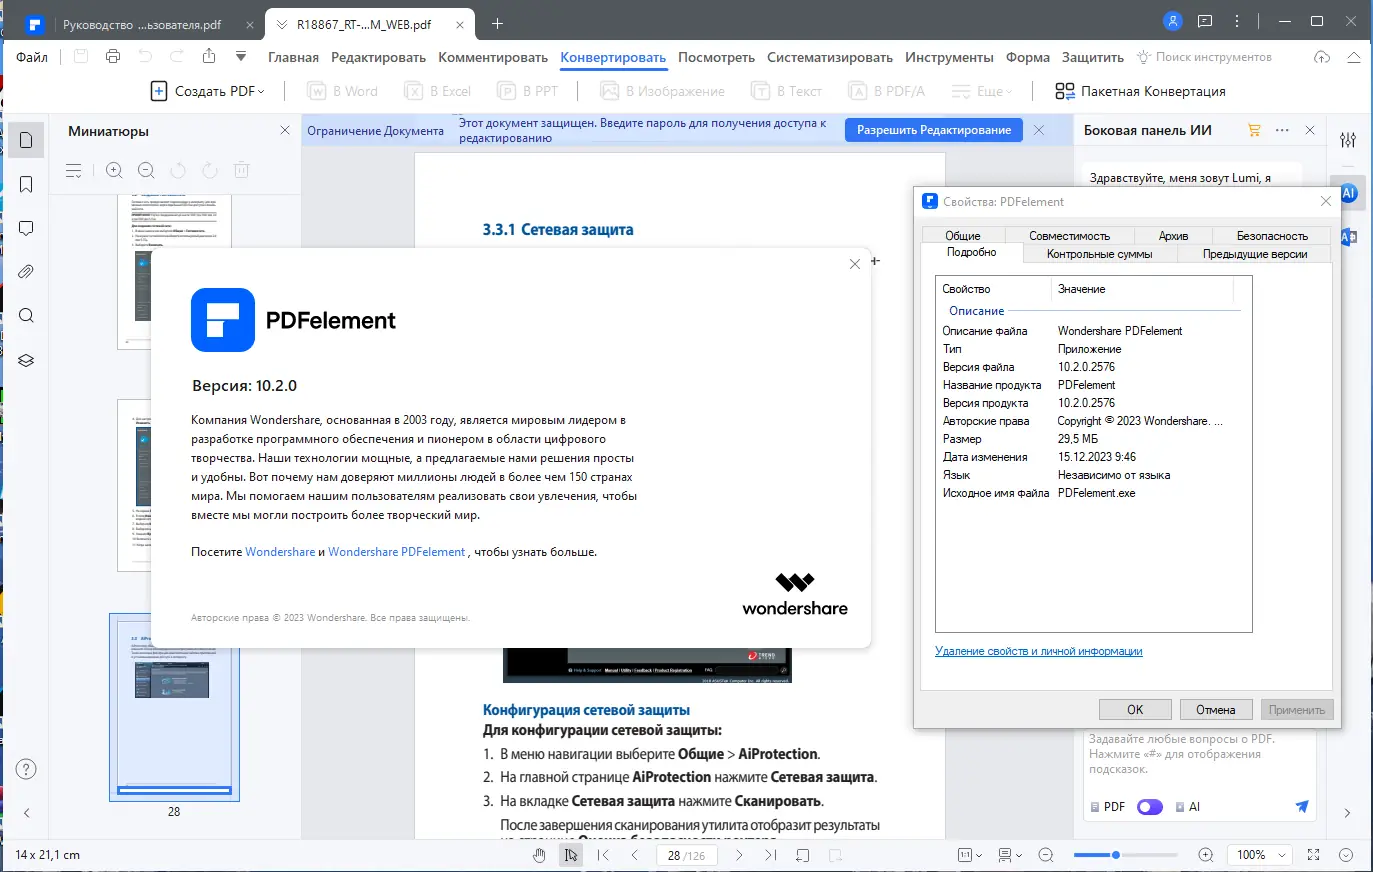This screenshot has width=1373, height=872.
Task: Open the 100% zoom level dropdown
Action: coord(1261,855)
